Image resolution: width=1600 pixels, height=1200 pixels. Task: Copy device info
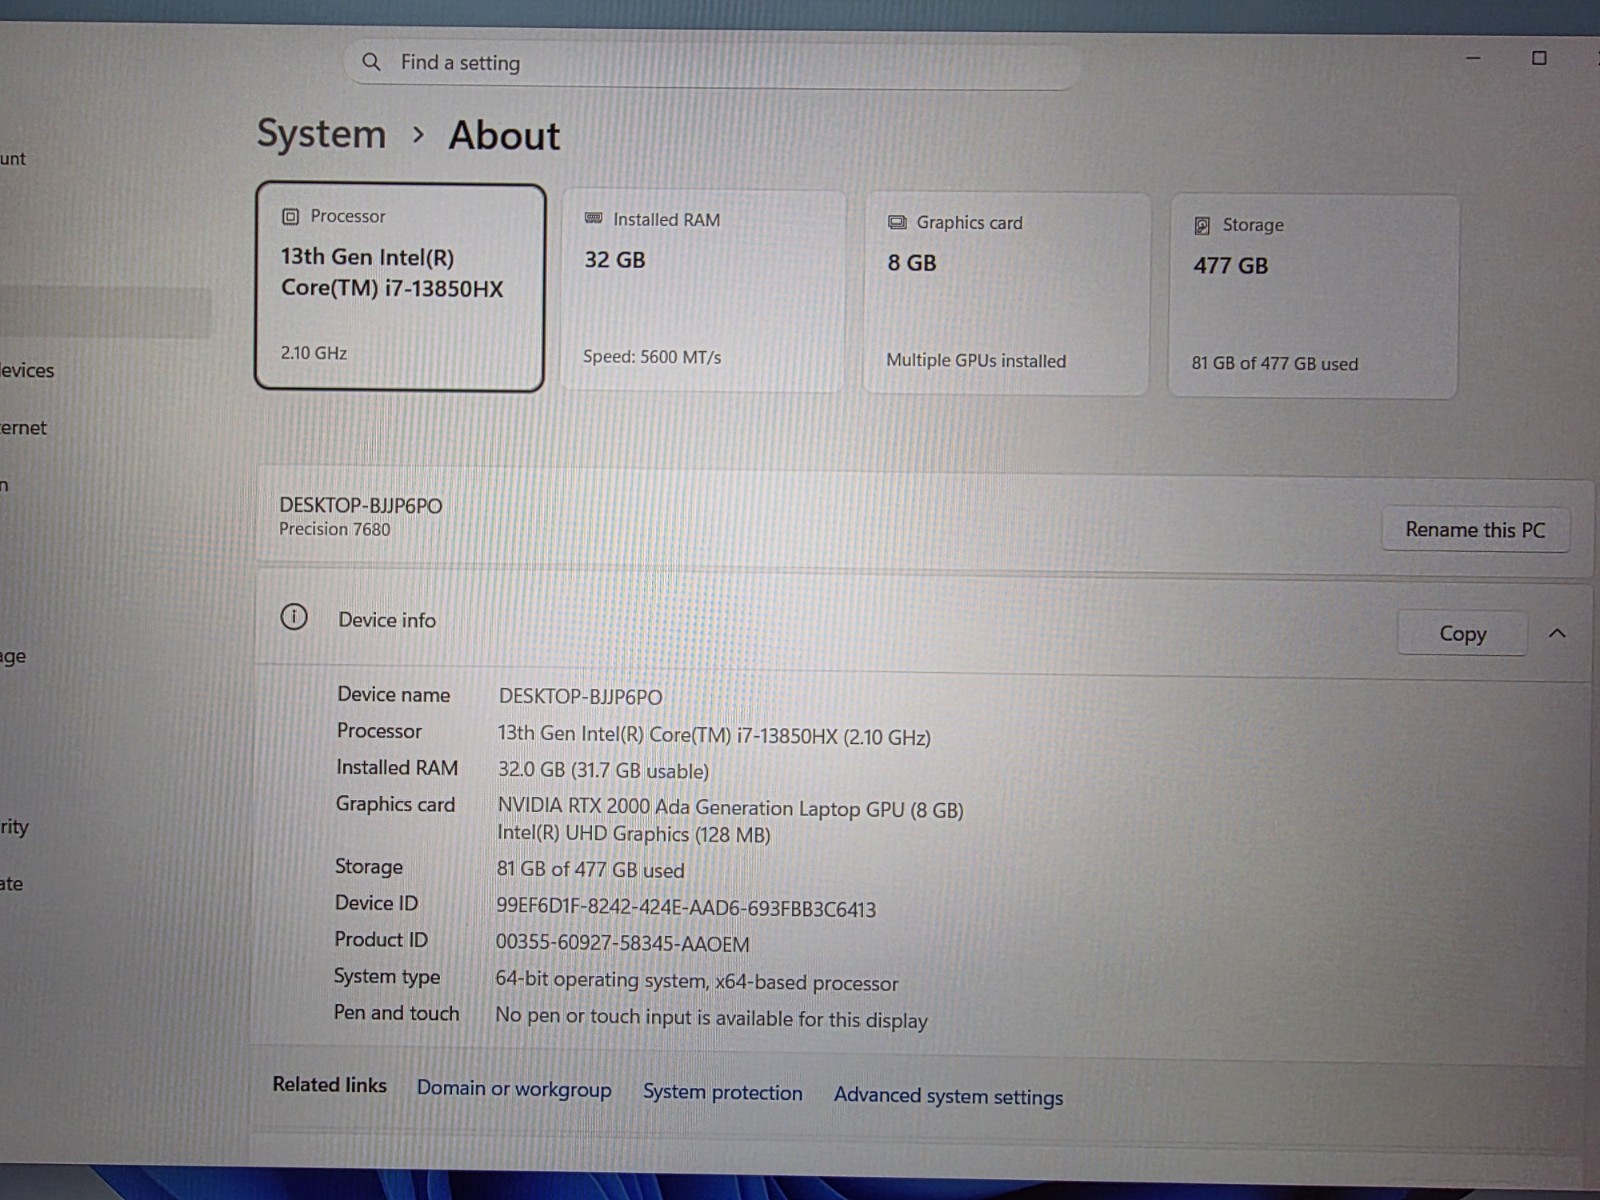coord(1462,634)
